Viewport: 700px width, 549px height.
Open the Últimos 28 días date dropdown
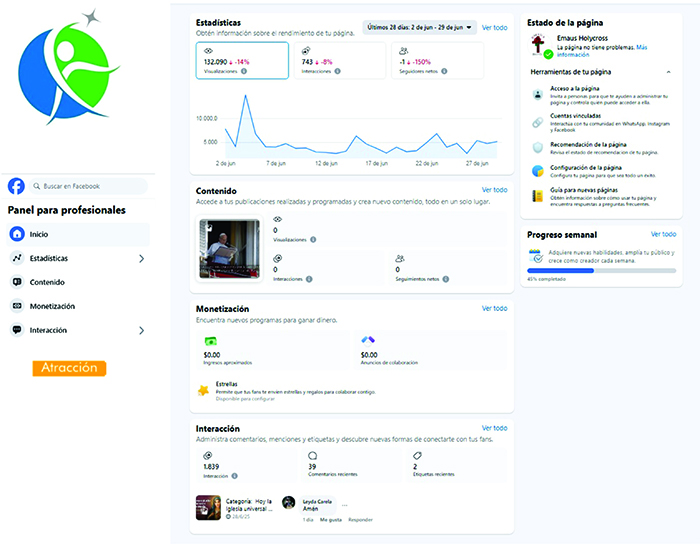point(419,28)
